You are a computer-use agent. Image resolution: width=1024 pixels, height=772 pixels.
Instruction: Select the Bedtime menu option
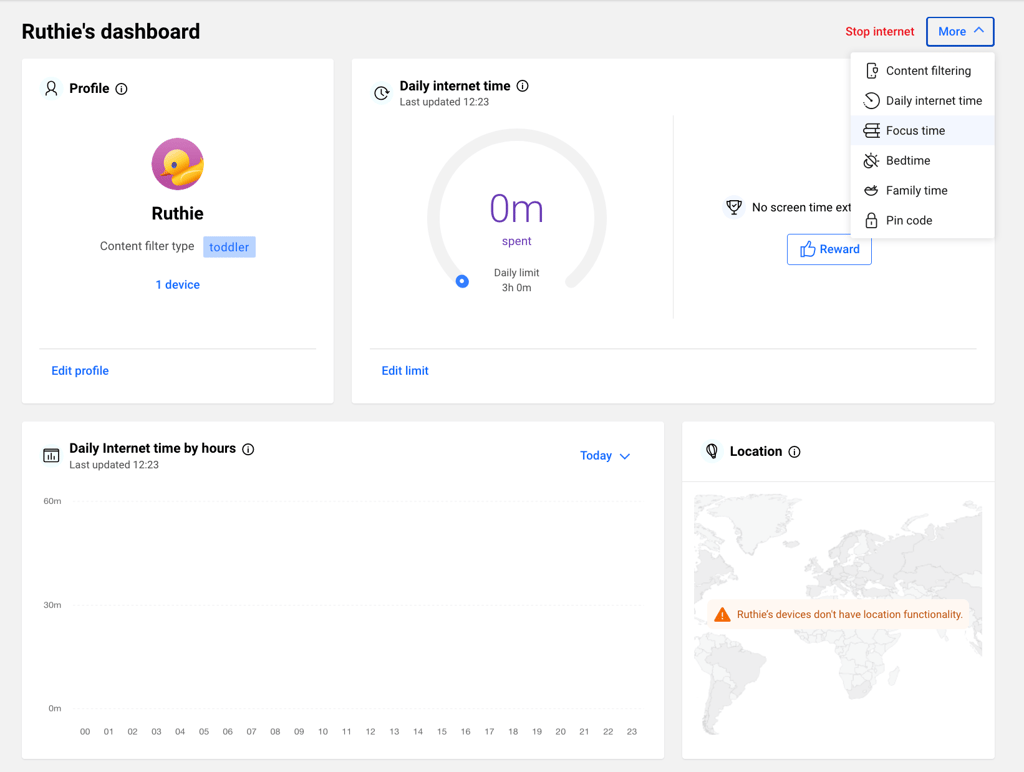coord(922,161)
